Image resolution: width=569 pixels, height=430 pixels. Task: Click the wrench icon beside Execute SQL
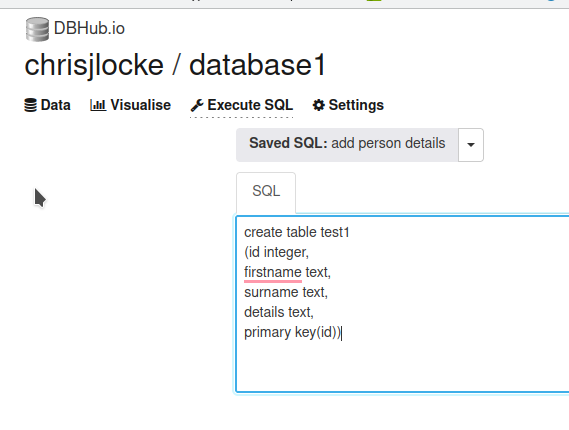pos(197,105)
